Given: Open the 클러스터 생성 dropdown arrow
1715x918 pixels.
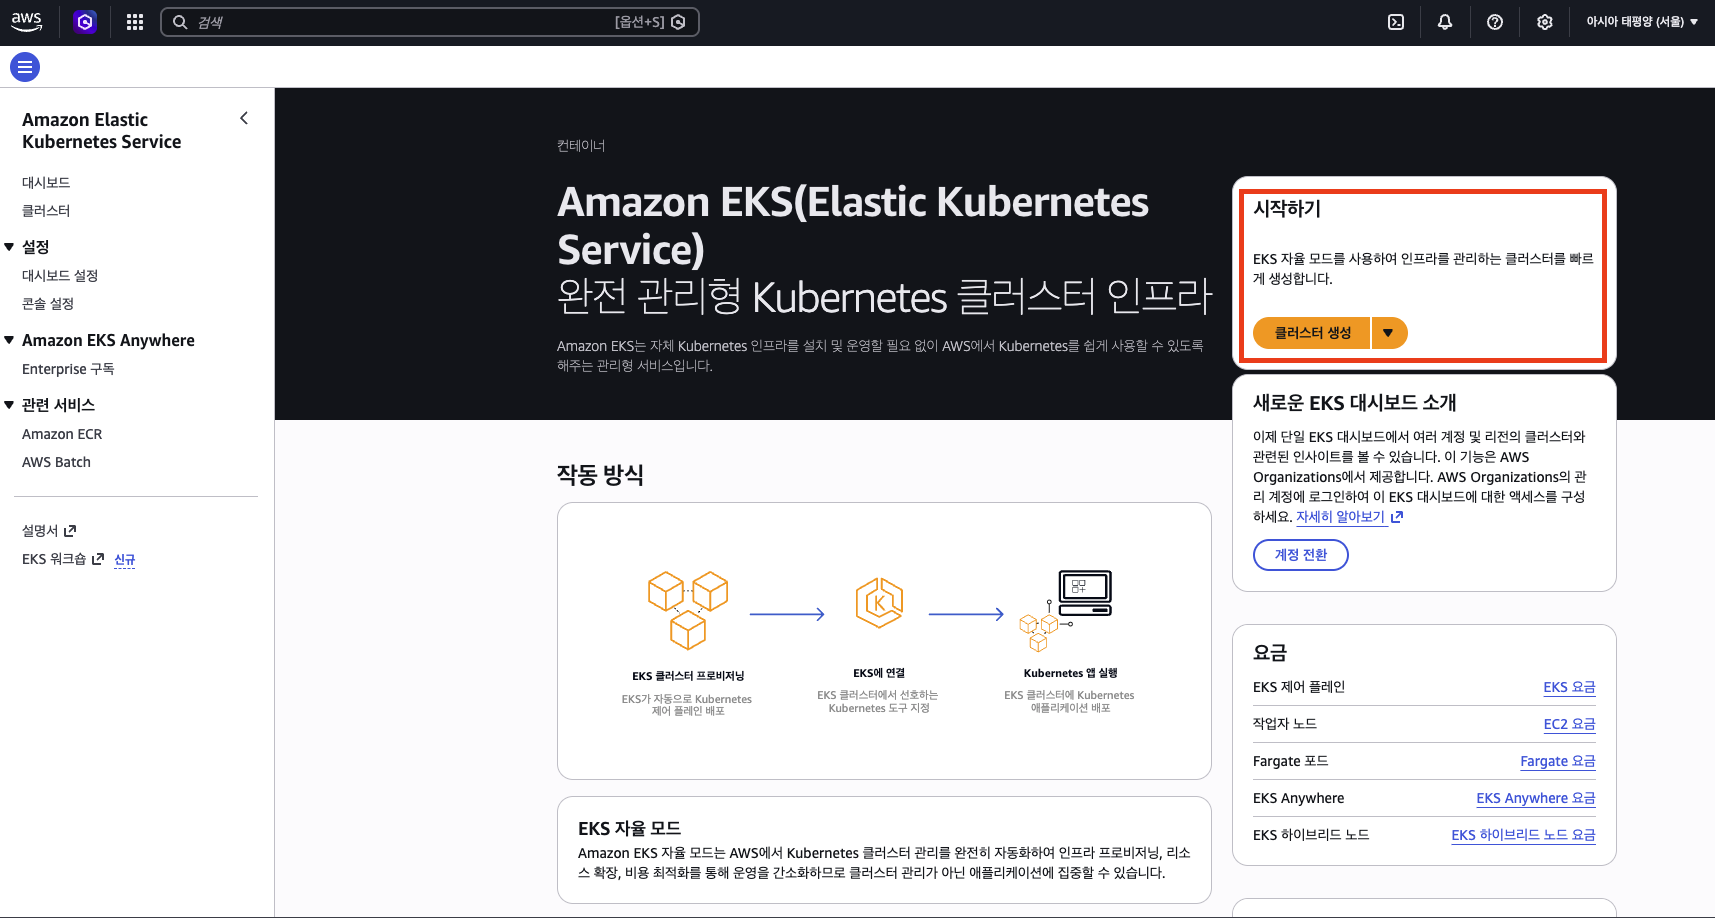Looking at the screenshot, I should (x=1389, y=333).
